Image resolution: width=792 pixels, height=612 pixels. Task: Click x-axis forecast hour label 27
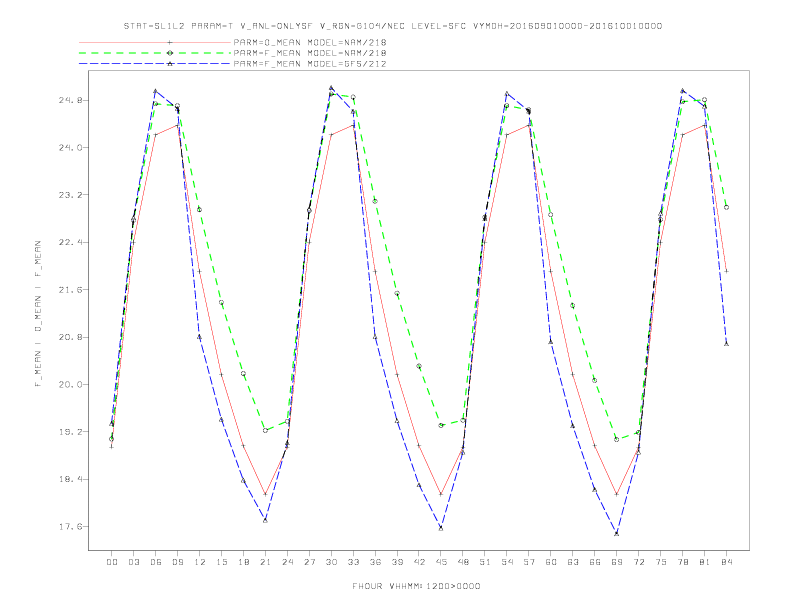coord(310,562)
